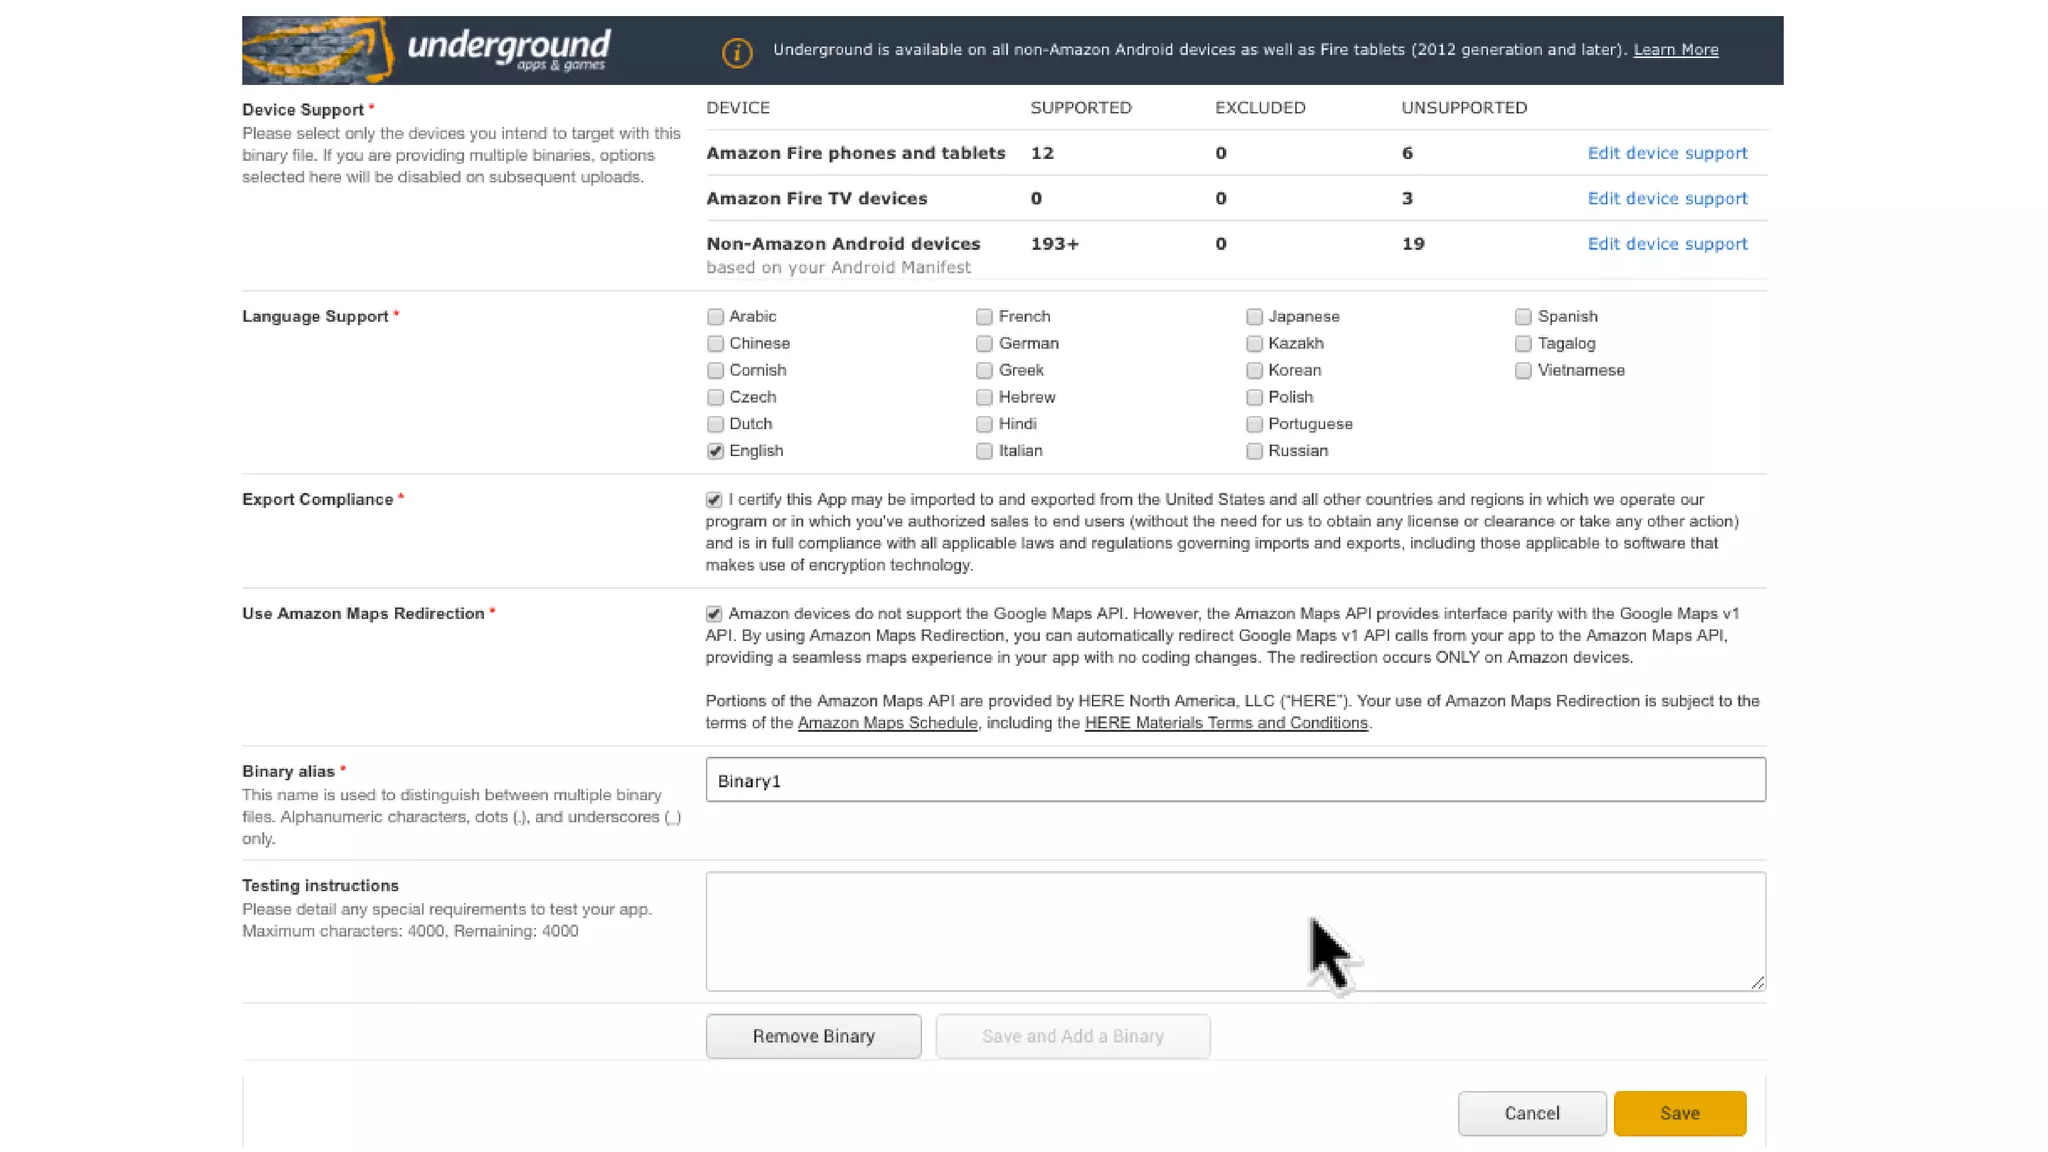The image size is (2048, 1152).
Task: Enable French language support
Action: click(984, 317)
